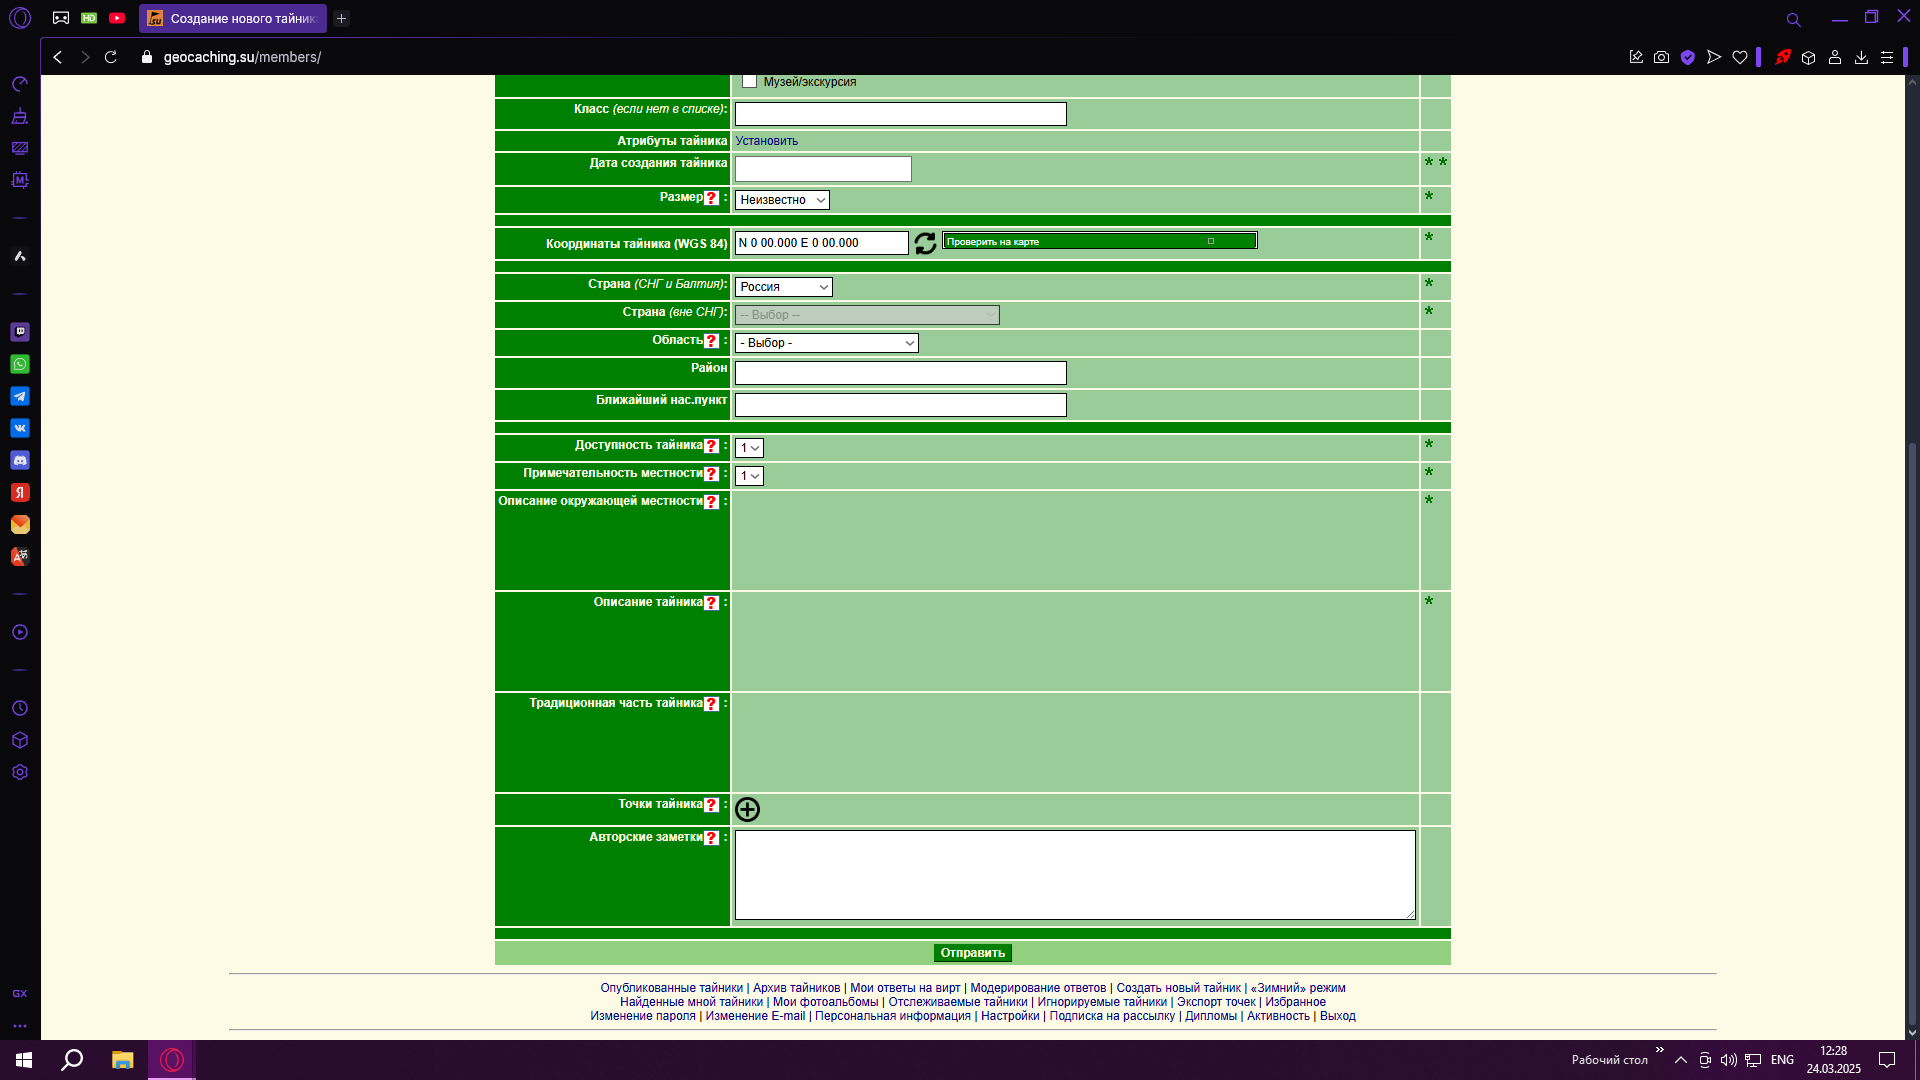Click the help icon next to Размер

(711, 198)
